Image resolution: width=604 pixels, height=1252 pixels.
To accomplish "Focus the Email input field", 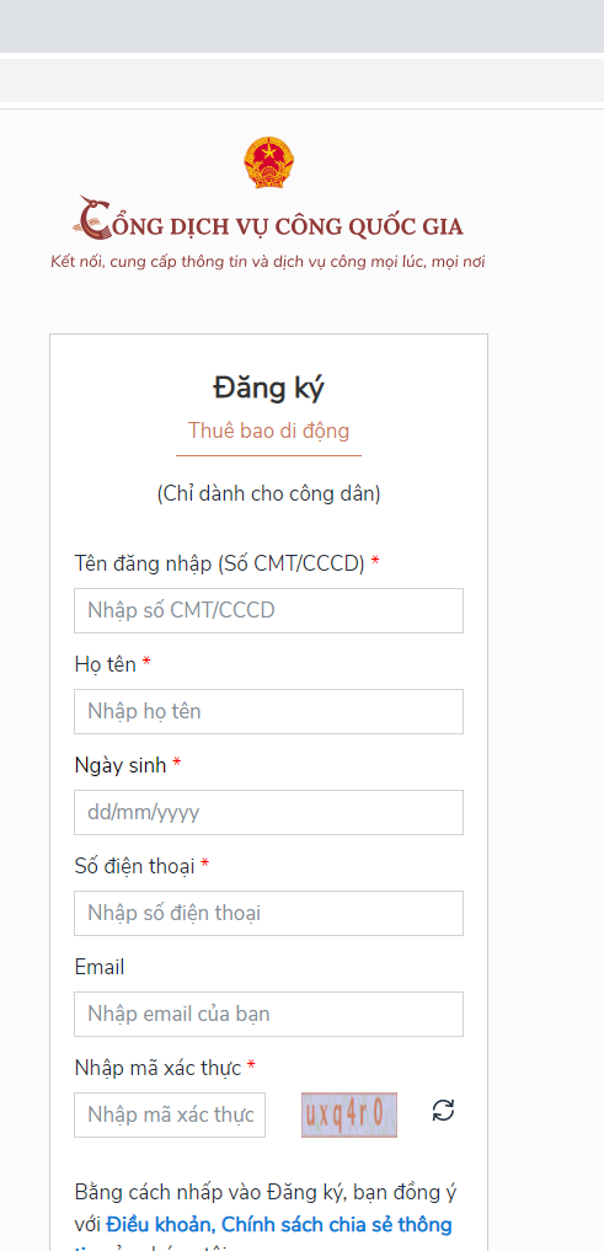I will [x=268, y=1014].
